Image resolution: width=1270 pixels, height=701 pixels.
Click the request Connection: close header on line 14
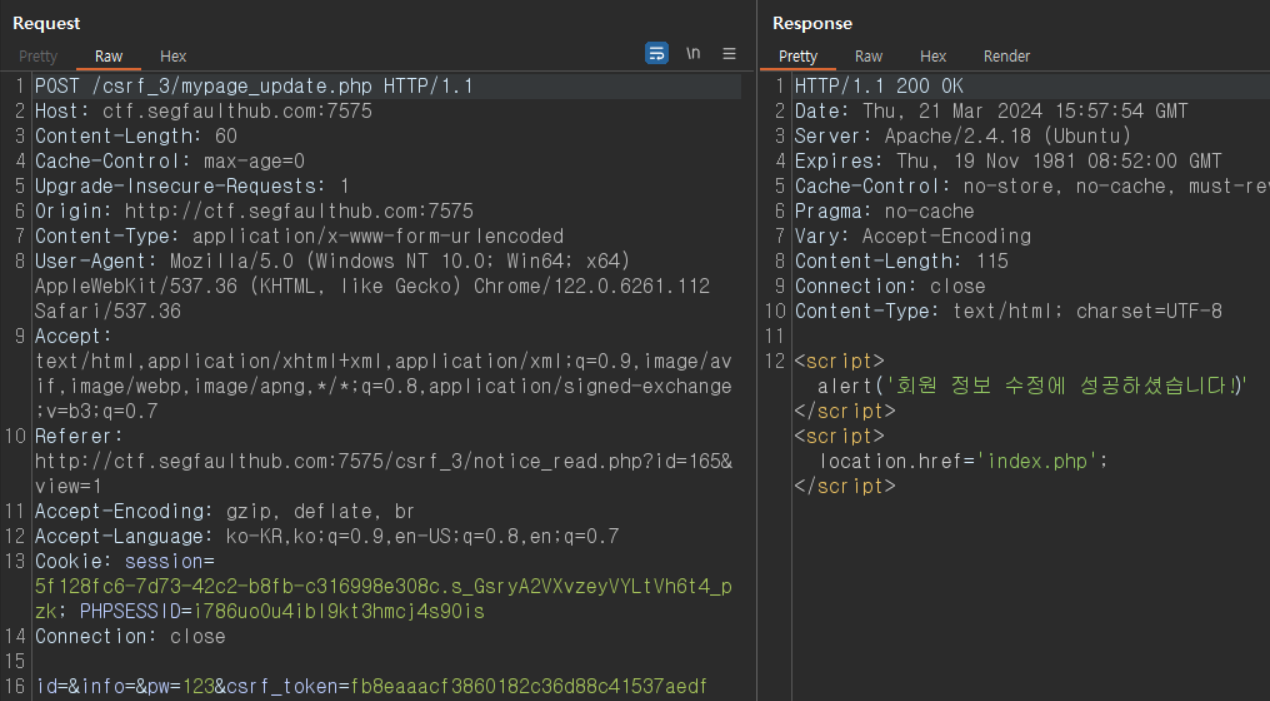point(130,636)
